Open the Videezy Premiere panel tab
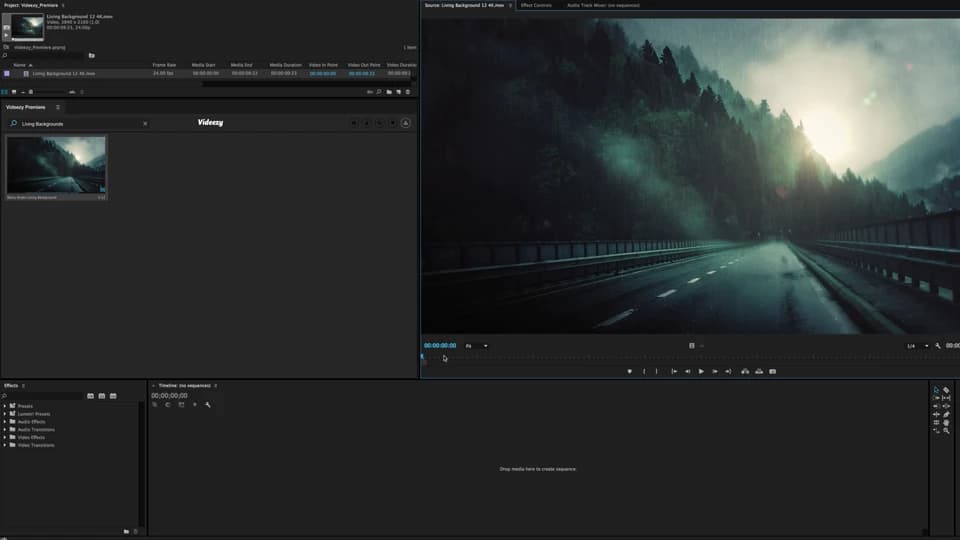The width and height of the screenshot is (960, 540). point(26,107)
